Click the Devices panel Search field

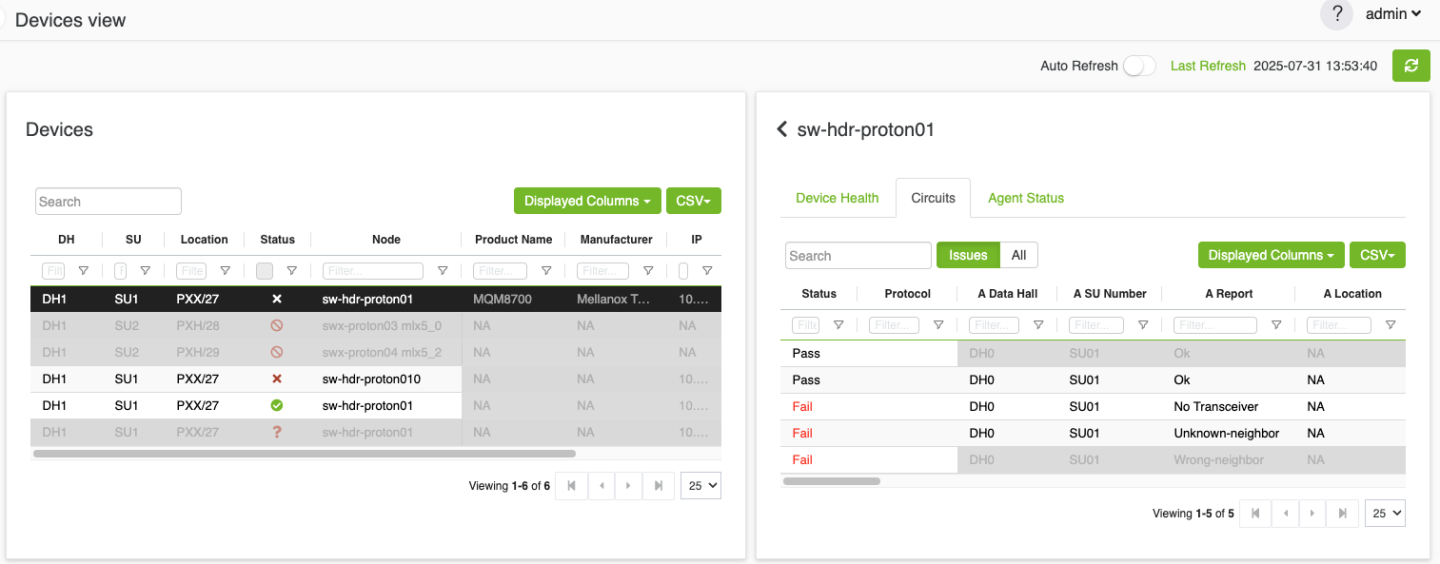click(x=108, y=201)
